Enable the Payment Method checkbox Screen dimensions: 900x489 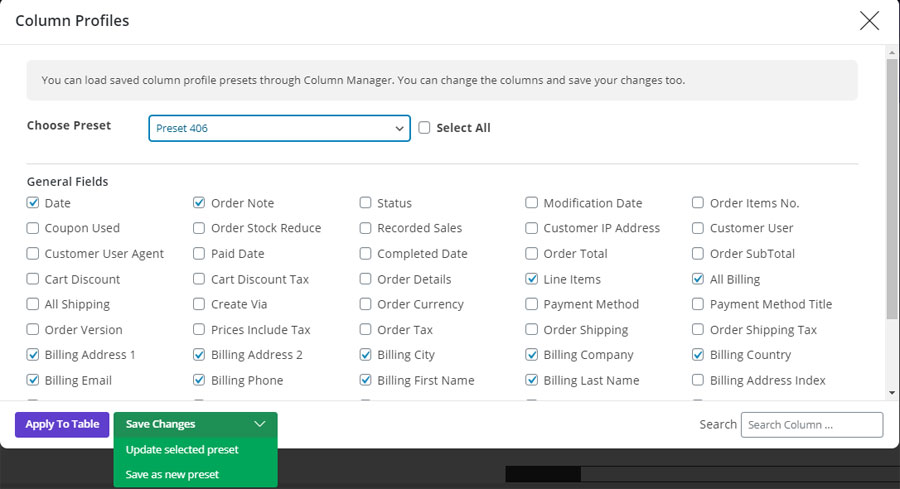(532, 304)
